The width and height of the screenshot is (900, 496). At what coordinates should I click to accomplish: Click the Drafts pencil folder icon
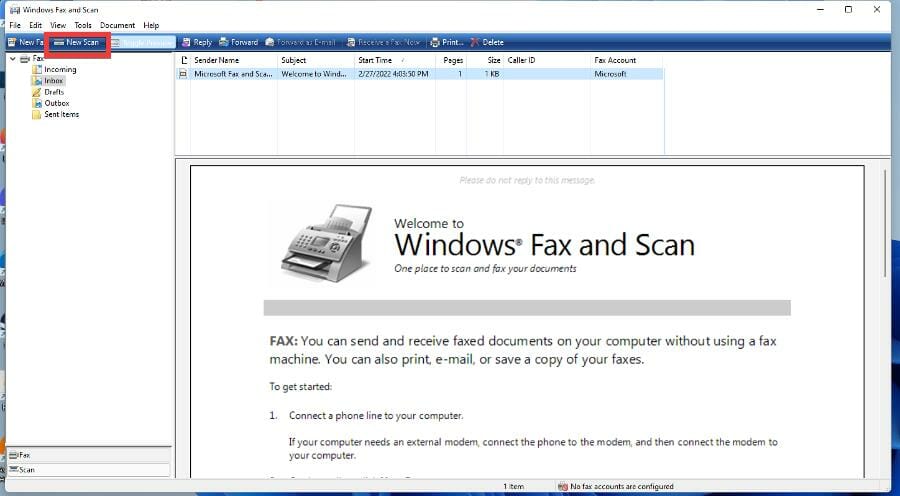tap(37, 92)
